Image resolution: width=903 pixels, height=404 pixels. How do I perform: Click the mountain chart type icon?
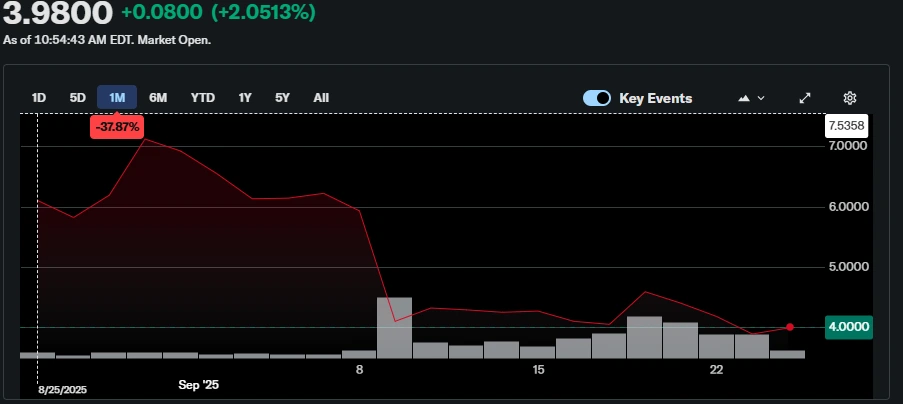(744, 98)
